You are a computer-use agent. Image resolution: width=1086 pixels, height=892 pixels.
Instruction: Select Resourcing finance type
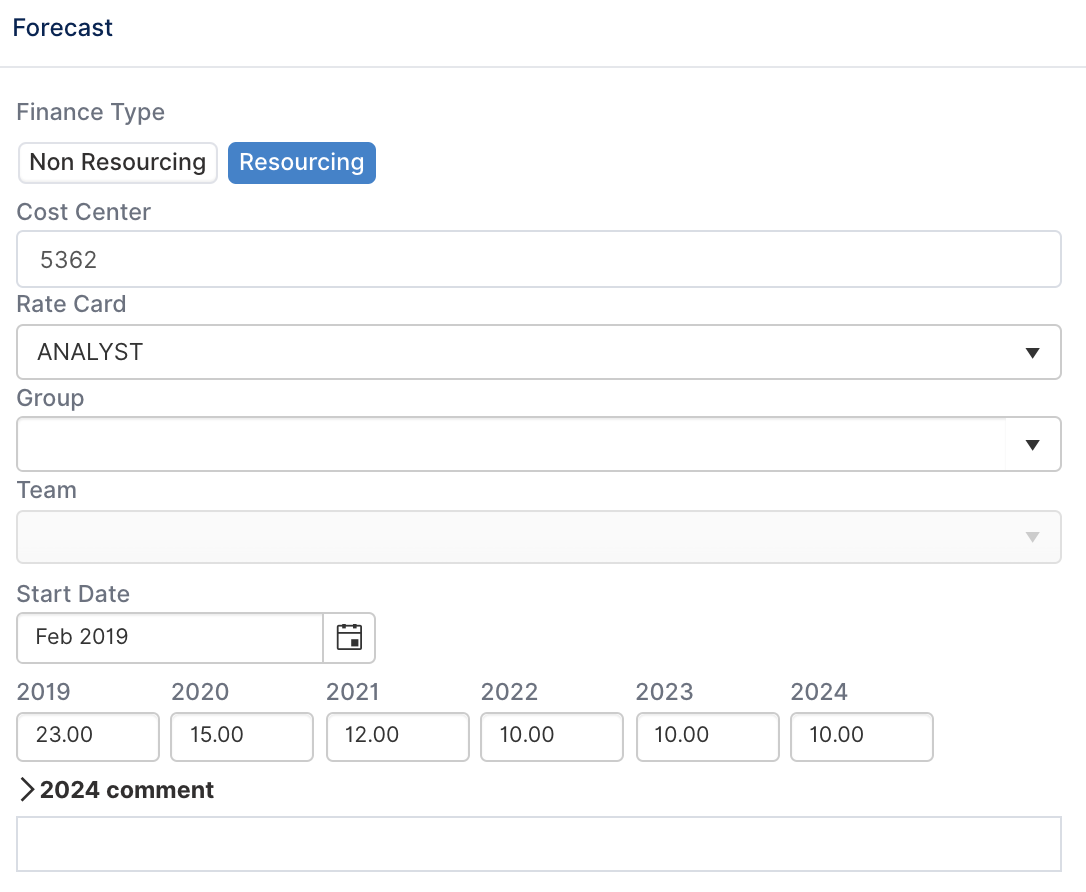[302, 163]
